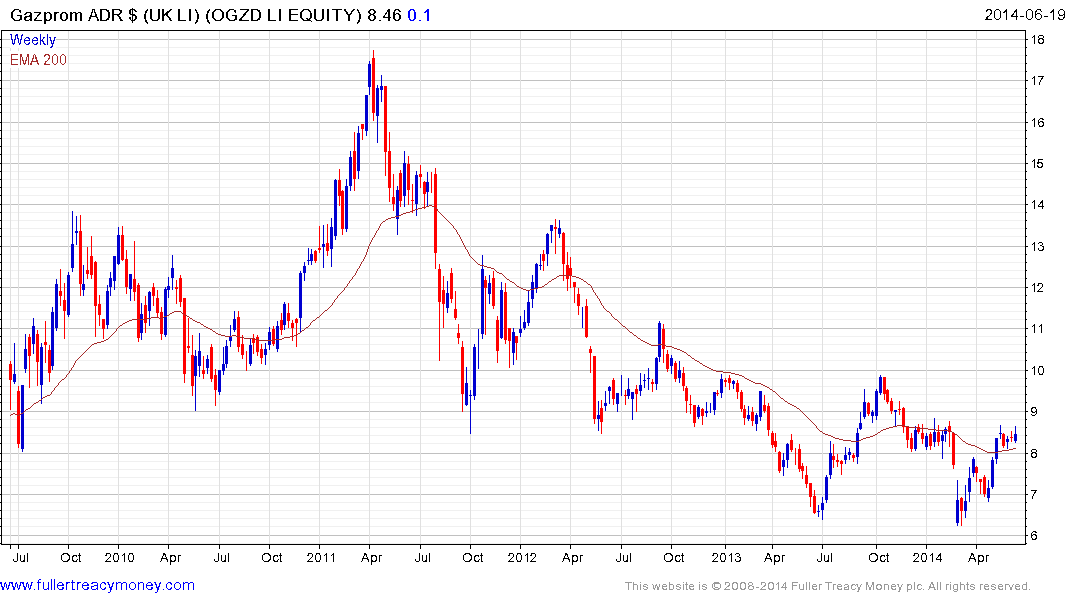Select the 2011 time axis label
This screenshot has width=1075, height=600.
(321, 557)
